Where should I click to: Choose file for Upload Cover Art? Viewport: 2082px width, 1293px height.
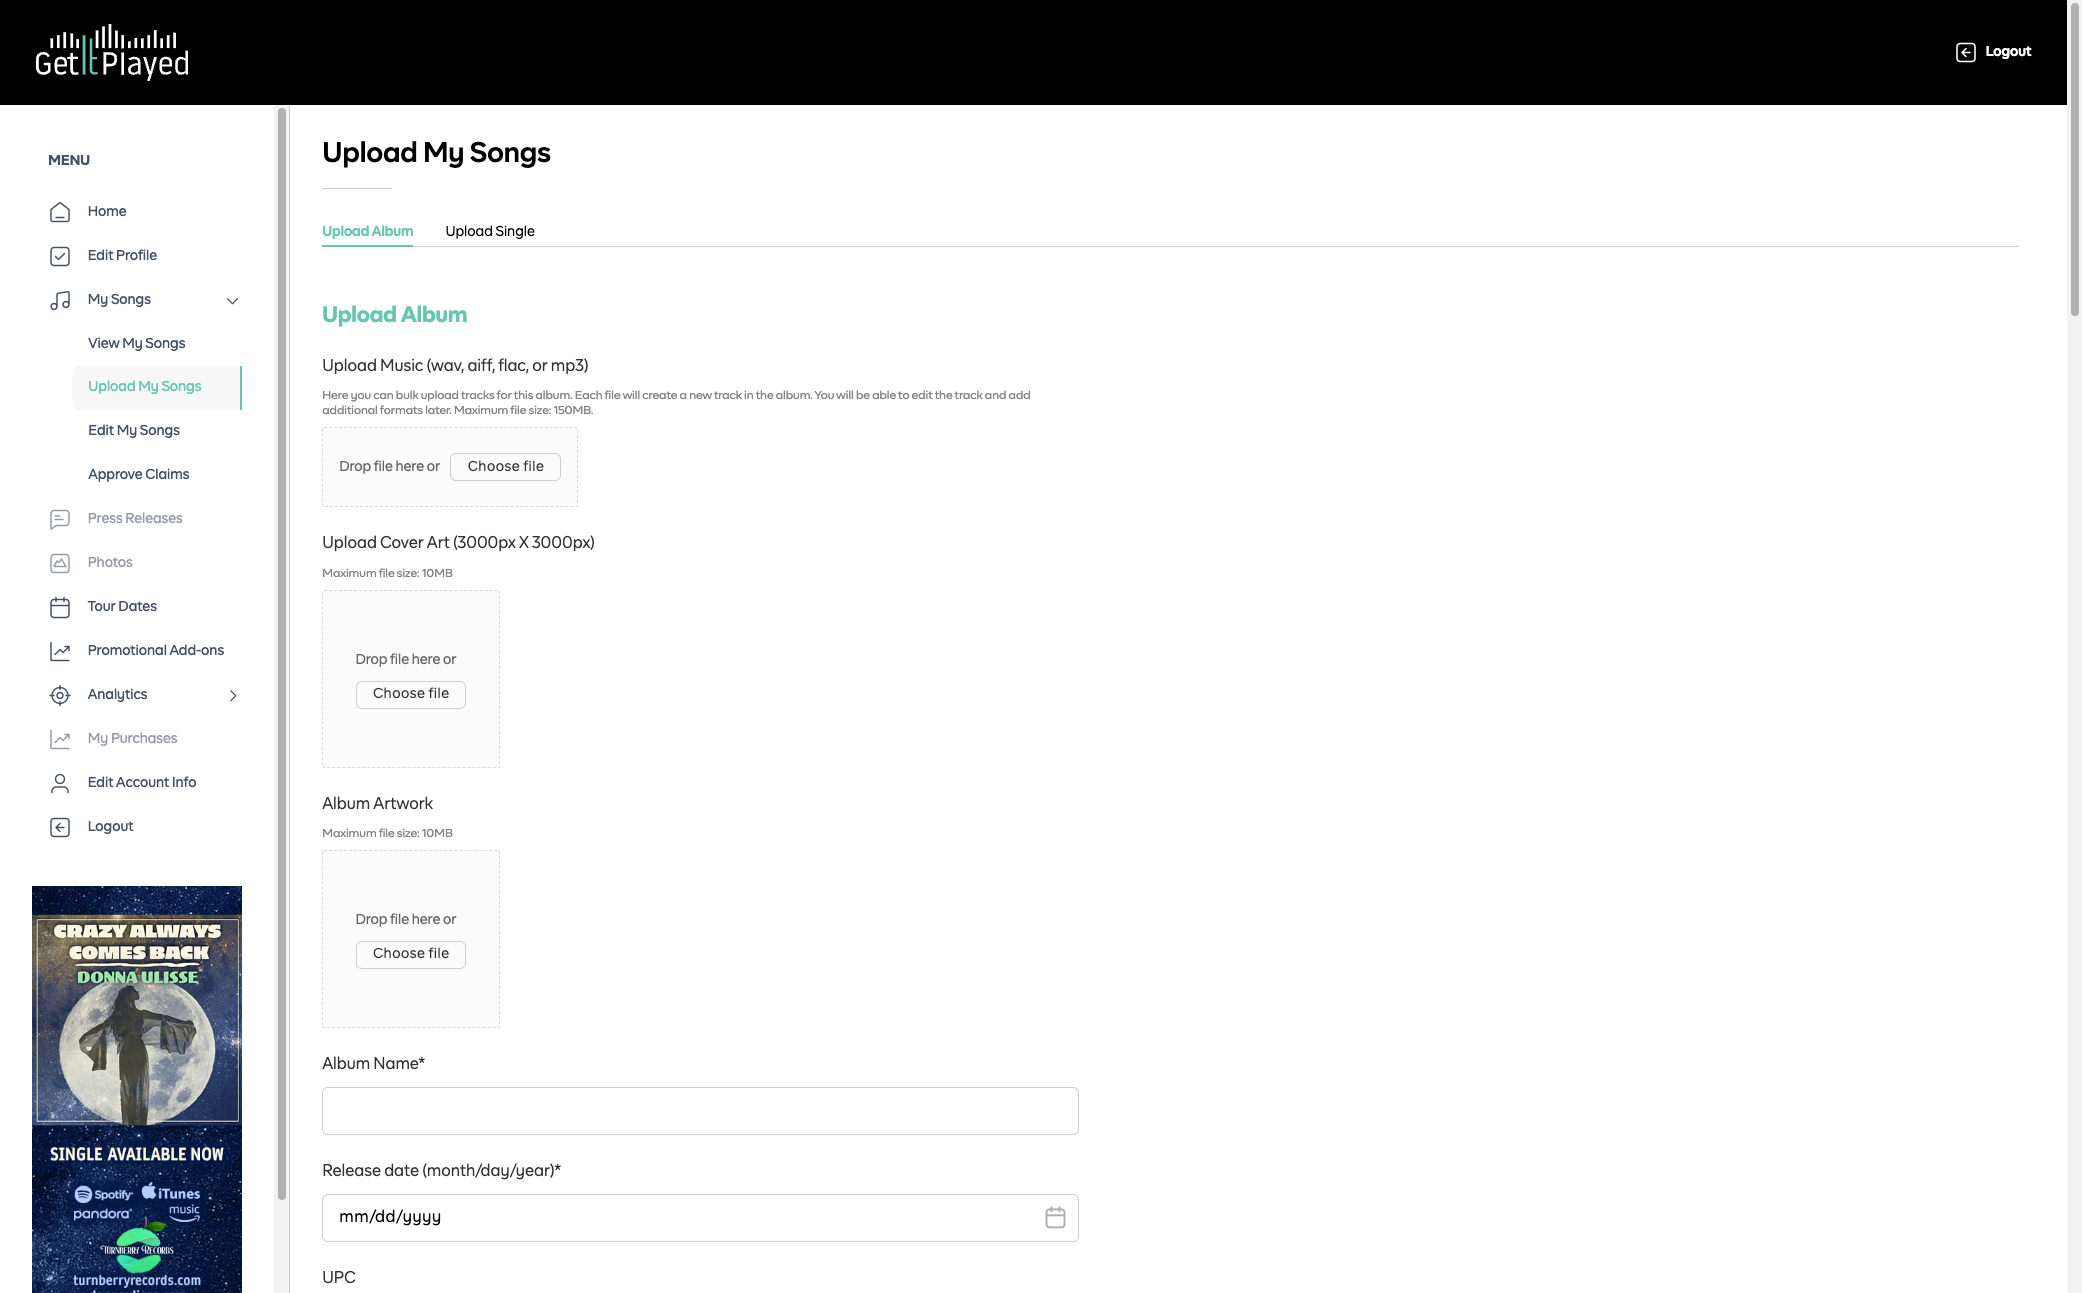tap(410, 694)
